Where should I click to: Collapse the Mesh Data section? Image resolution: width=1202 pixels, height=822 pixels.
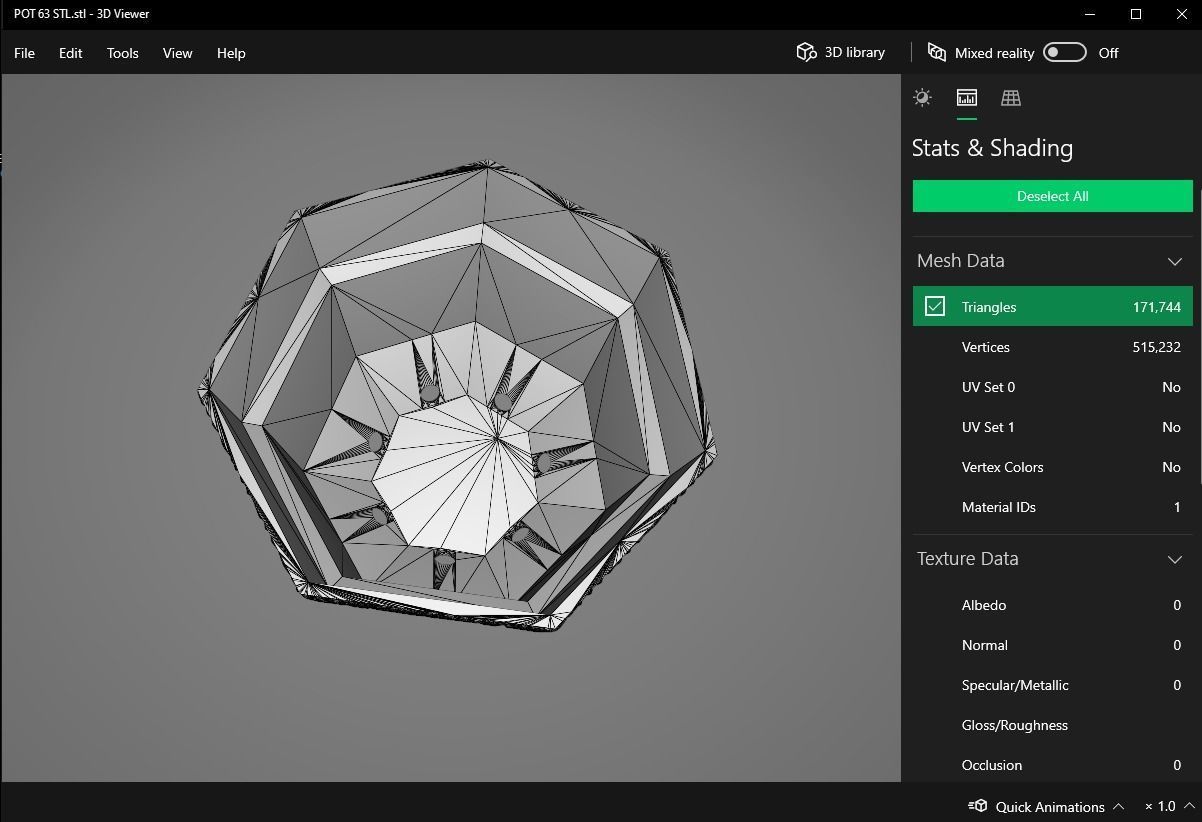[x=1175, y=261]
